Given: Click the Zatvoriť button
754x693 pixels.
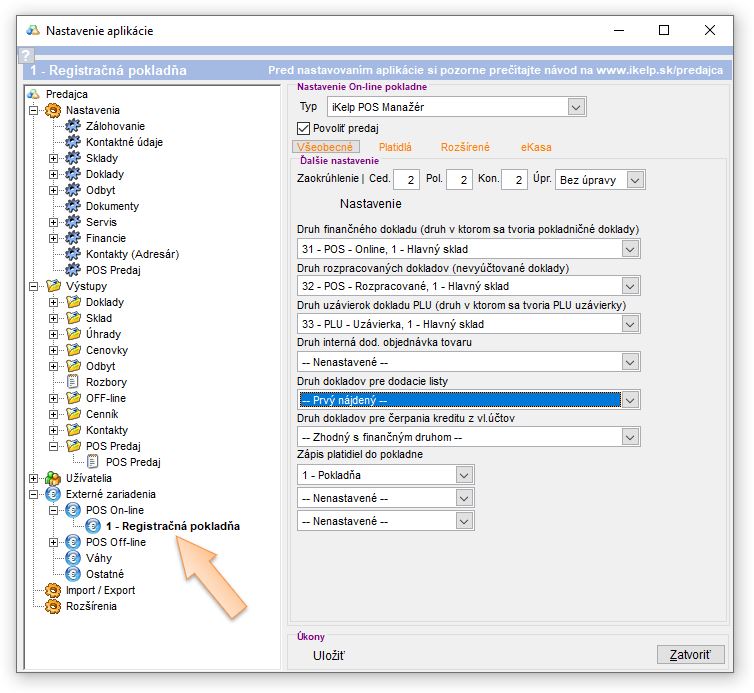Looking at the screenshot, I should tap(689, 655).
